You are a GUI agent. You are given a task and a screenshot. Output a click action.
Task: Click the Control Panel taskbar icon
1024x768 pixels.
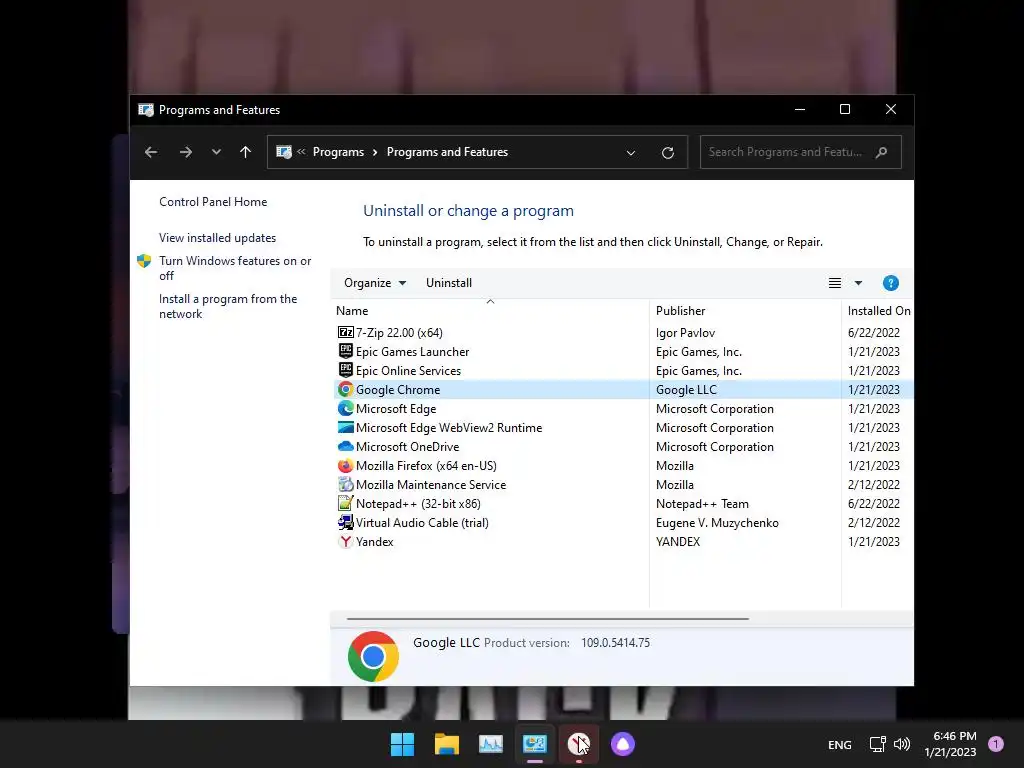point(534,744)
